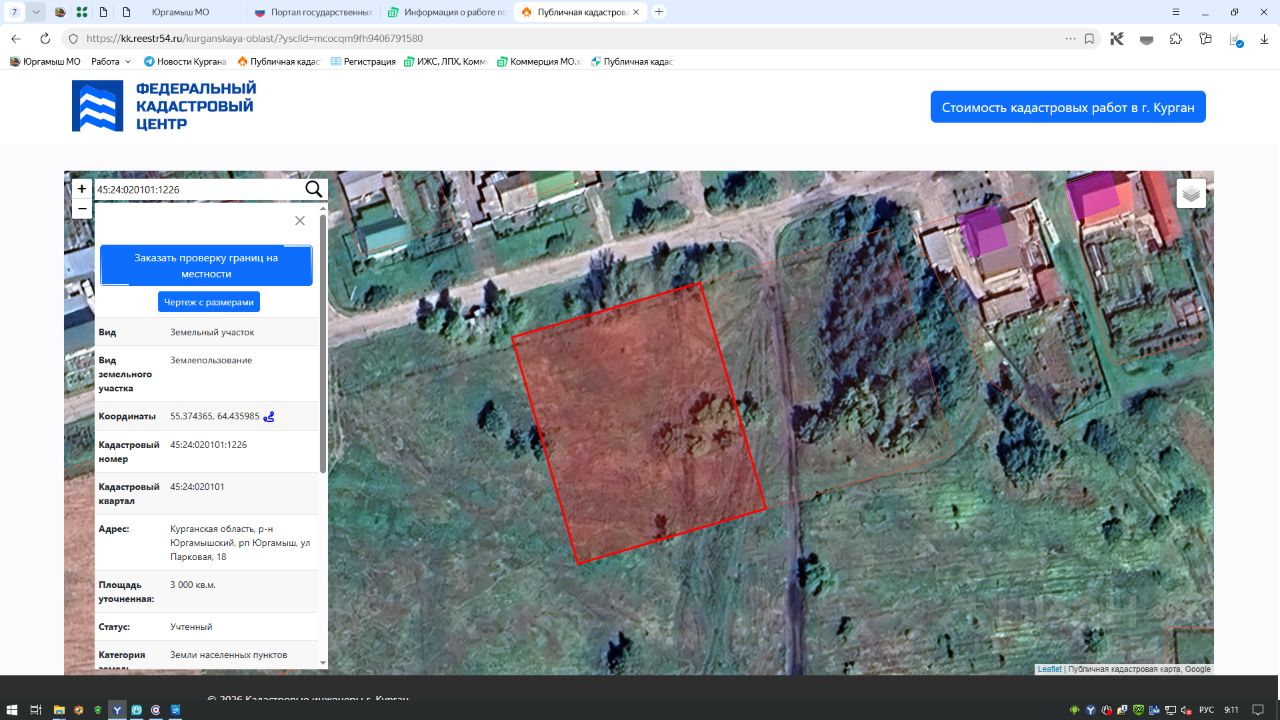This screenshot has height=720, width=1280.
Task: Click the route icon next to coordinates
Action: point(269,416)
